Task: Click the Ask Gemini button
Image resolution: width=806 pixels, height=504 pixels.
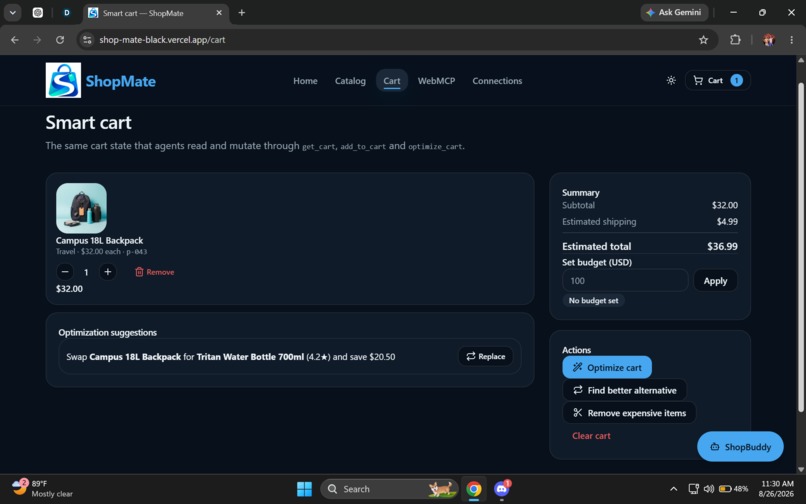Action: tap(674, 12)
